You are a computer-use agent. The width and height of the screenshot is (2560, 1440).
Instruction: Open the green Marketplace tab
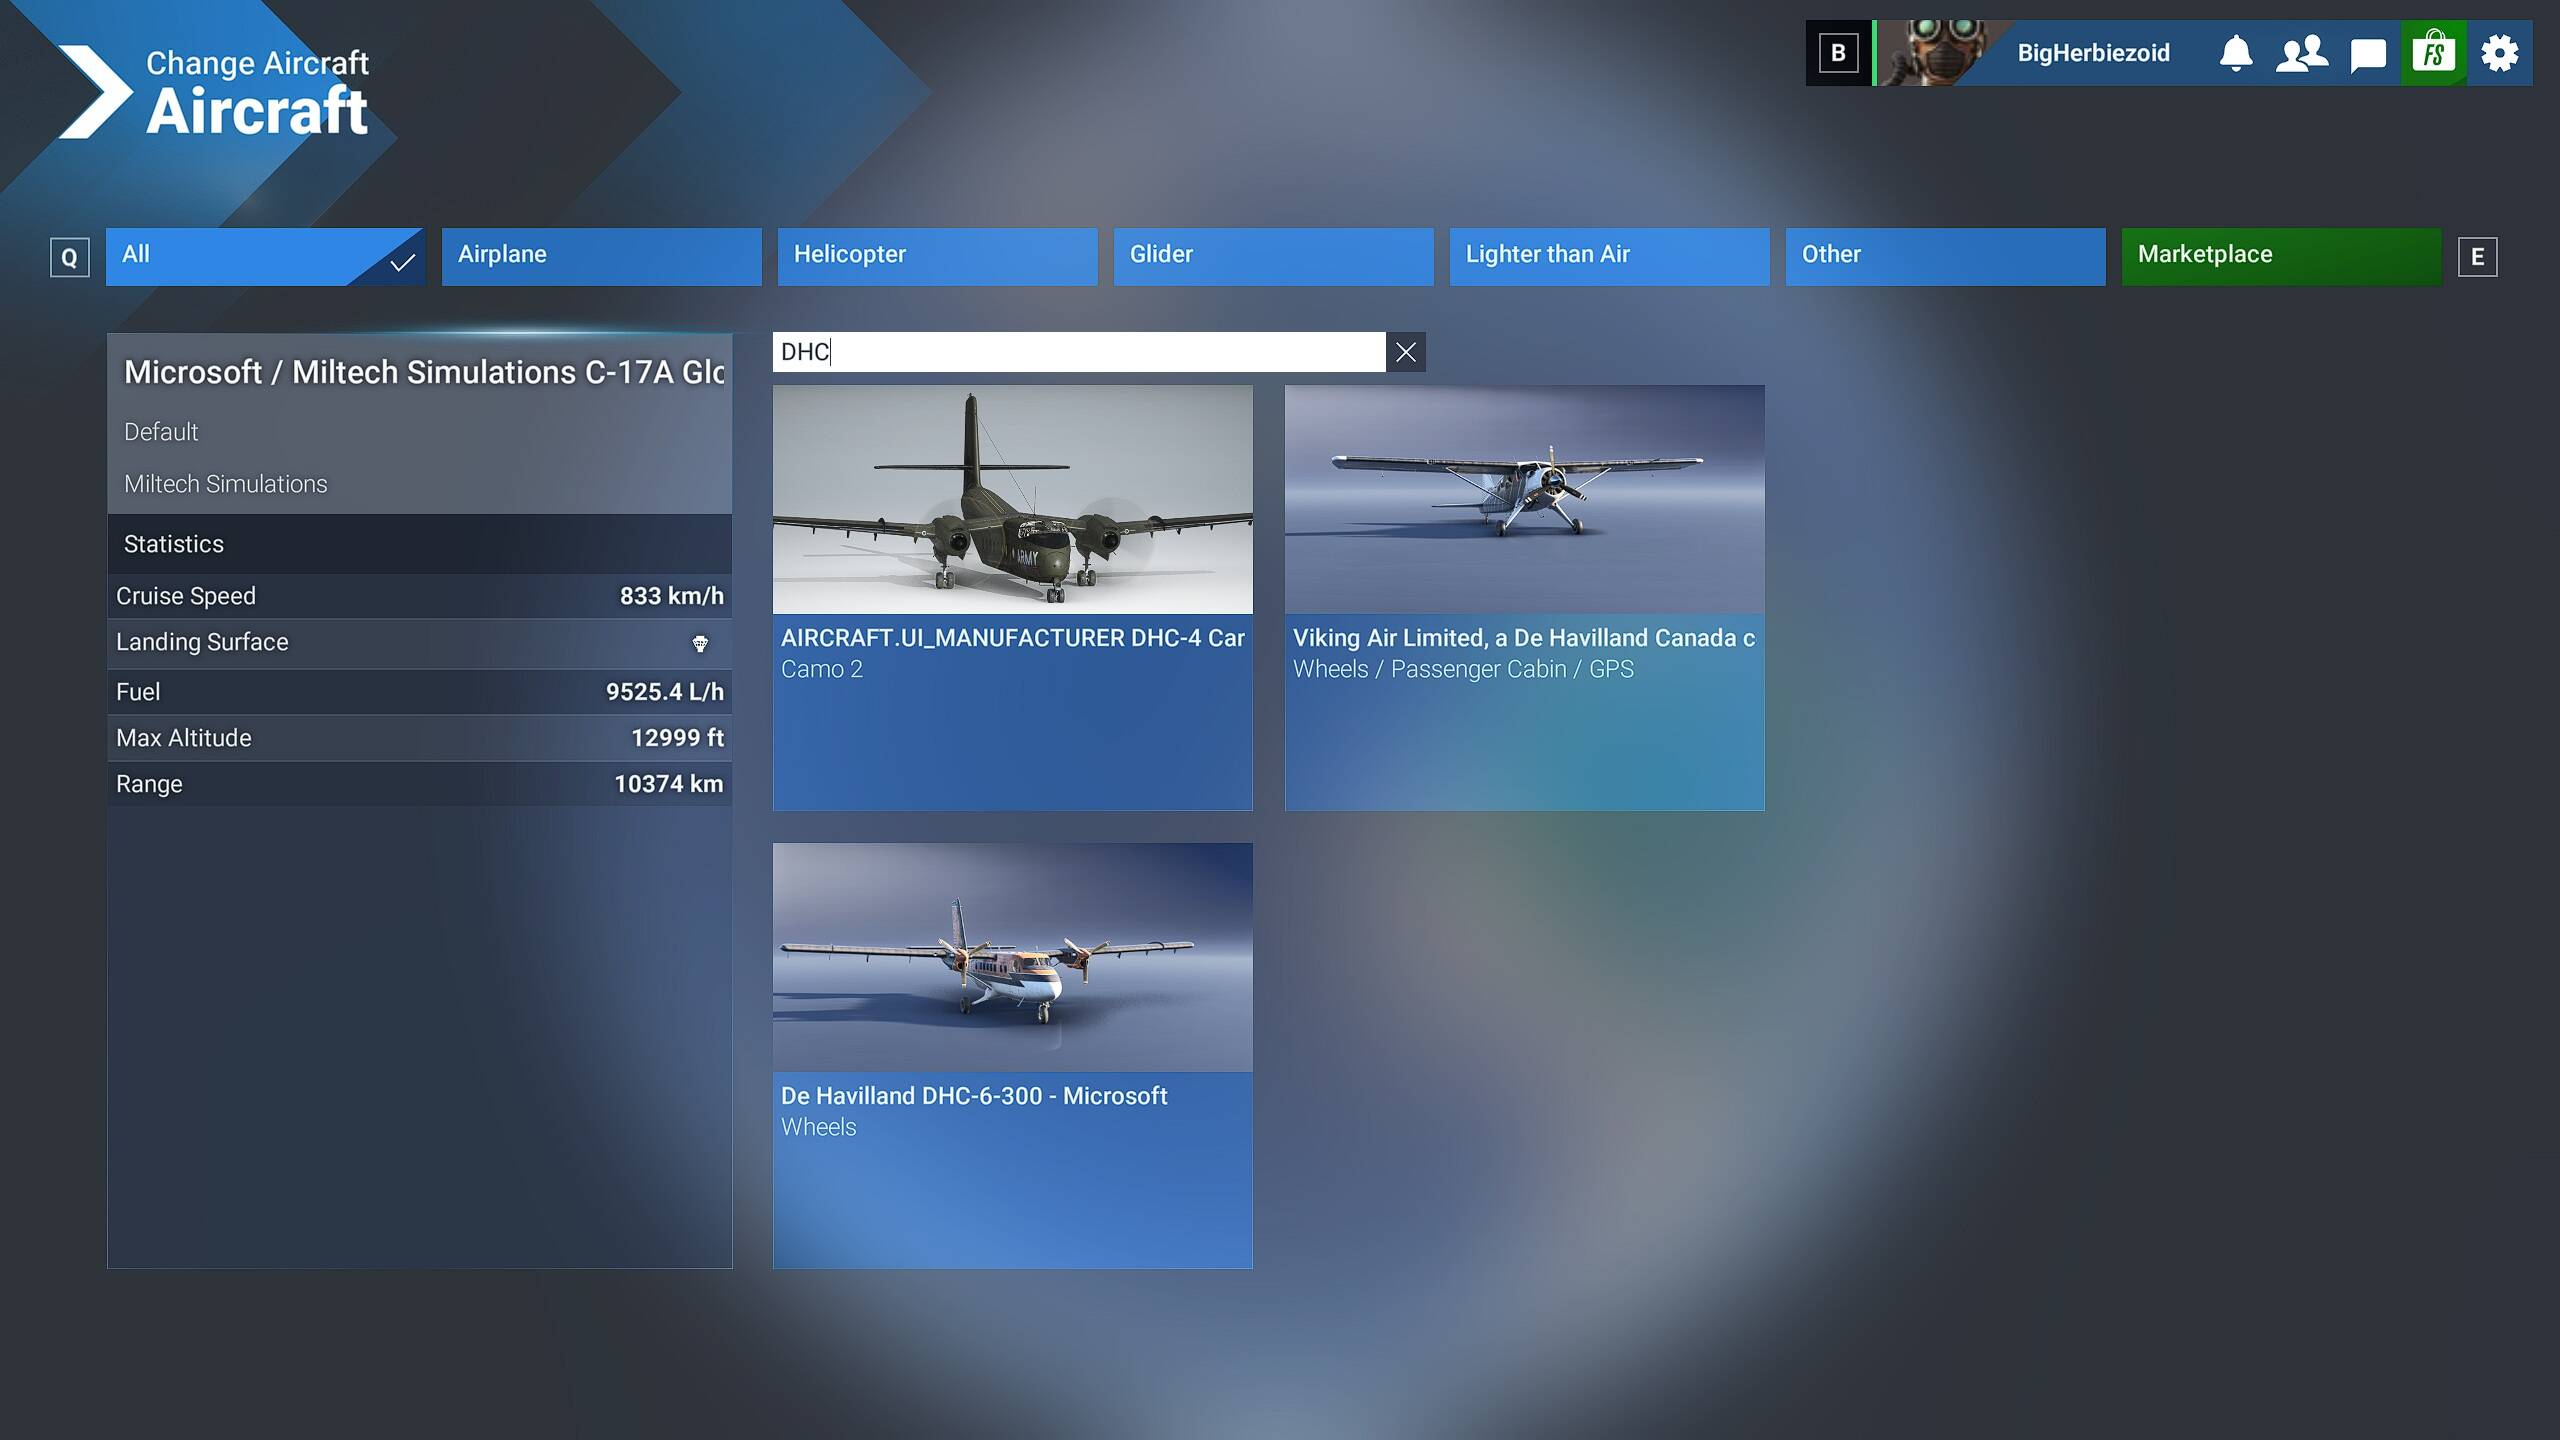2281,257
